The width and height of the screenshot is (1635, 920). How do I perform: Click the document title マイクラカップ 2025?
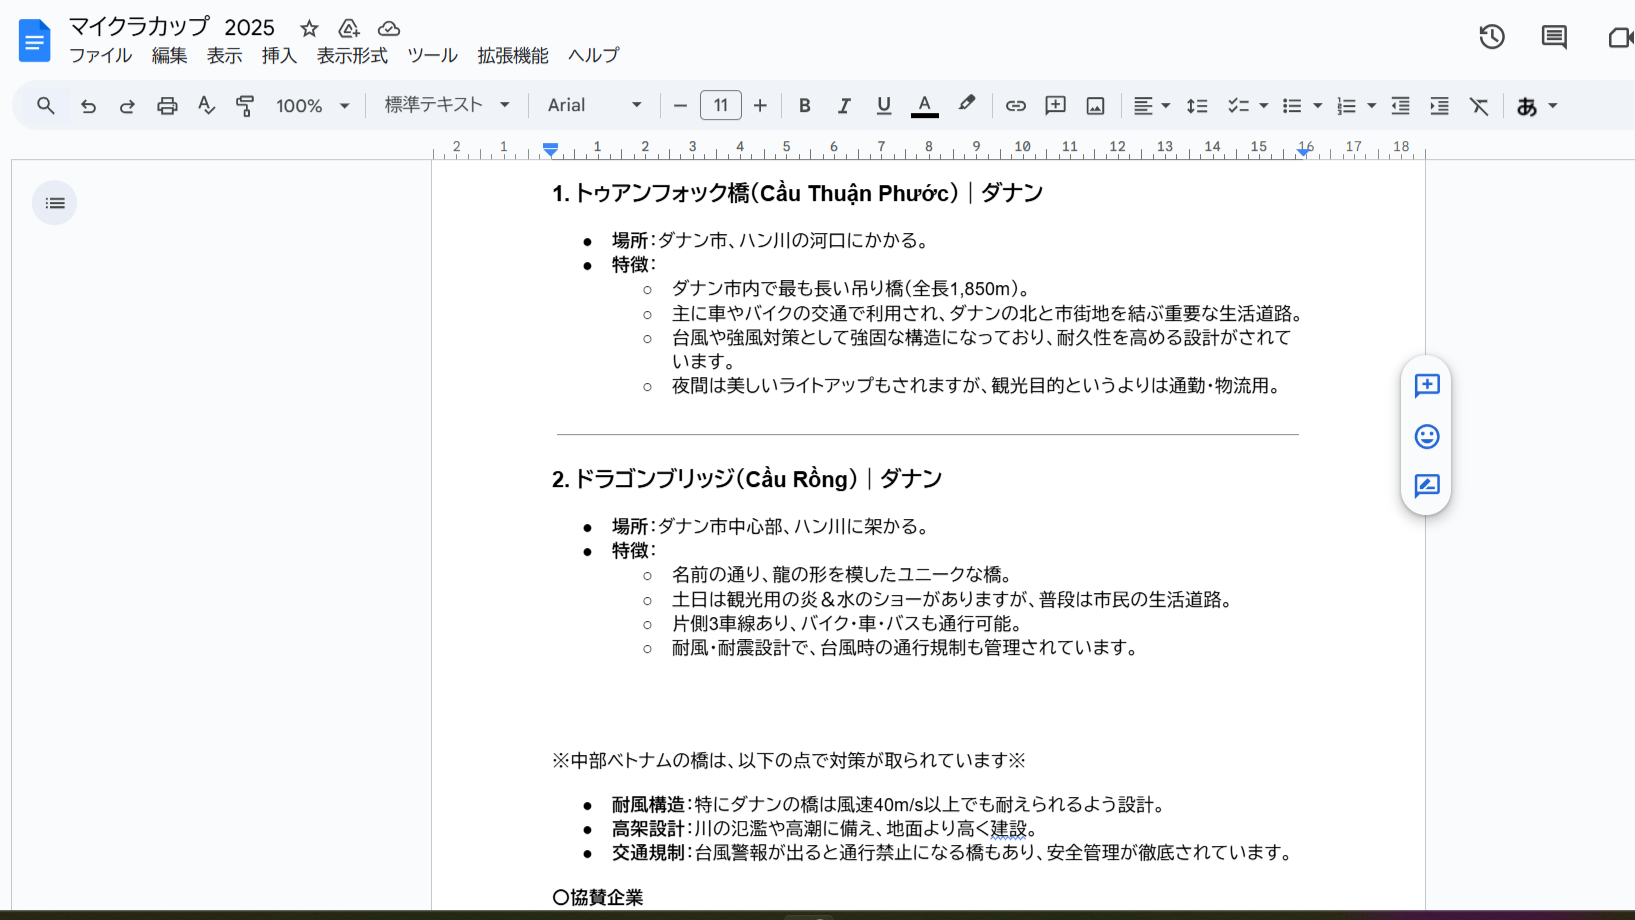click(x=171, y=27)
